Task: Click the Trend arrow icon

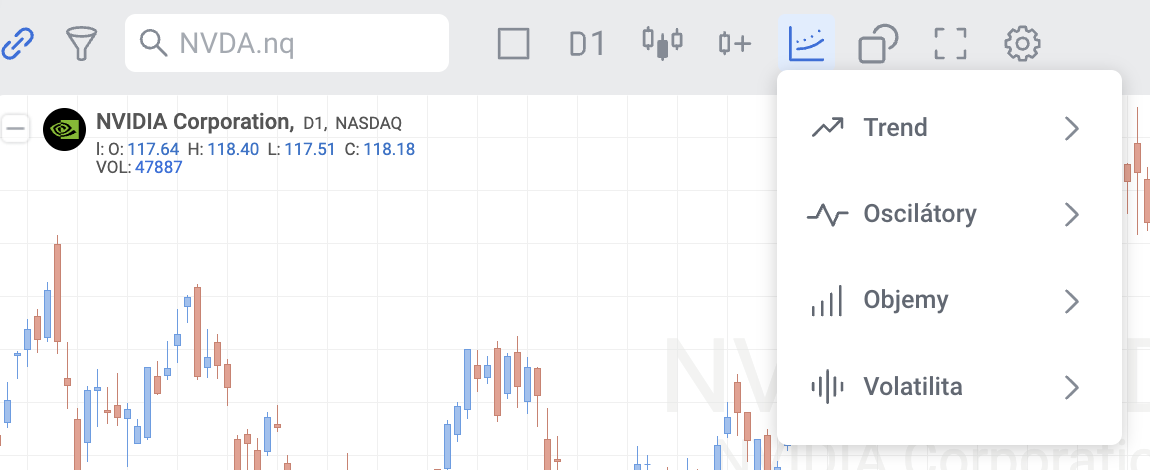Action: (x=827, y=128)
